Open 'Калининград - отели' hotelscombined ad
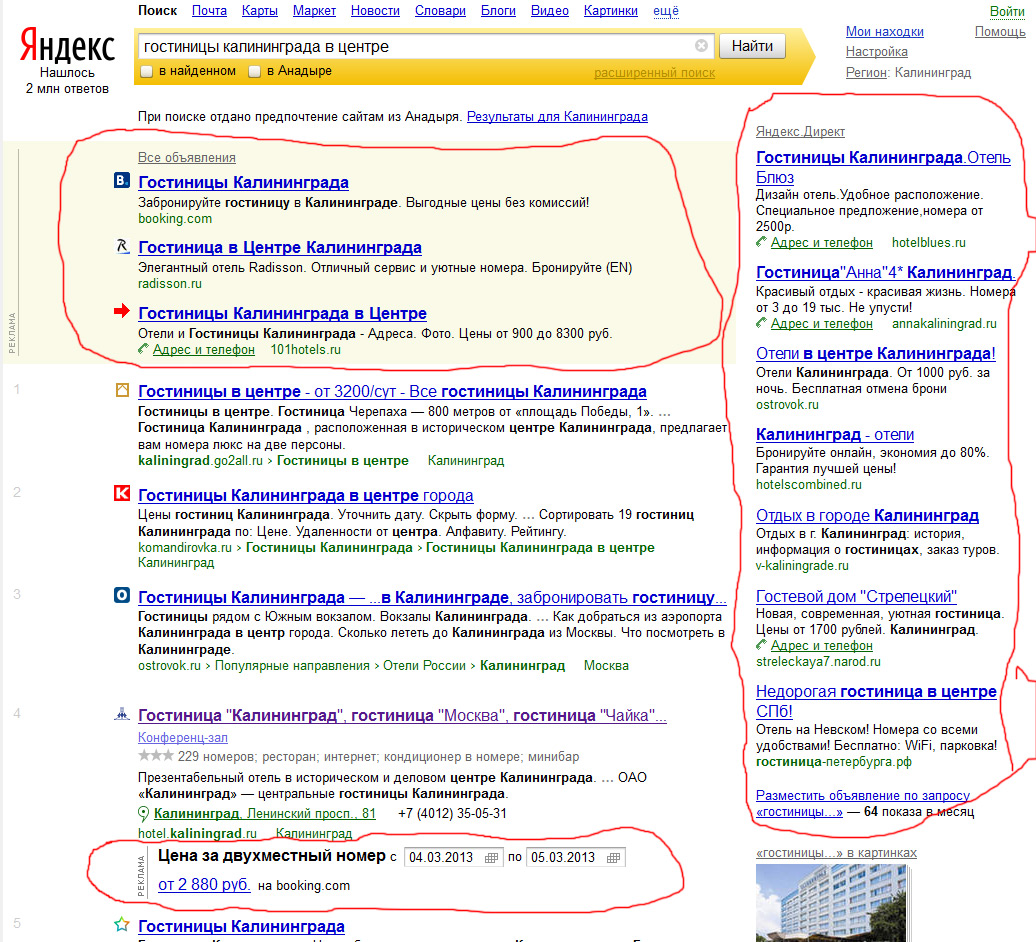1036x942 pixels. 834,434
